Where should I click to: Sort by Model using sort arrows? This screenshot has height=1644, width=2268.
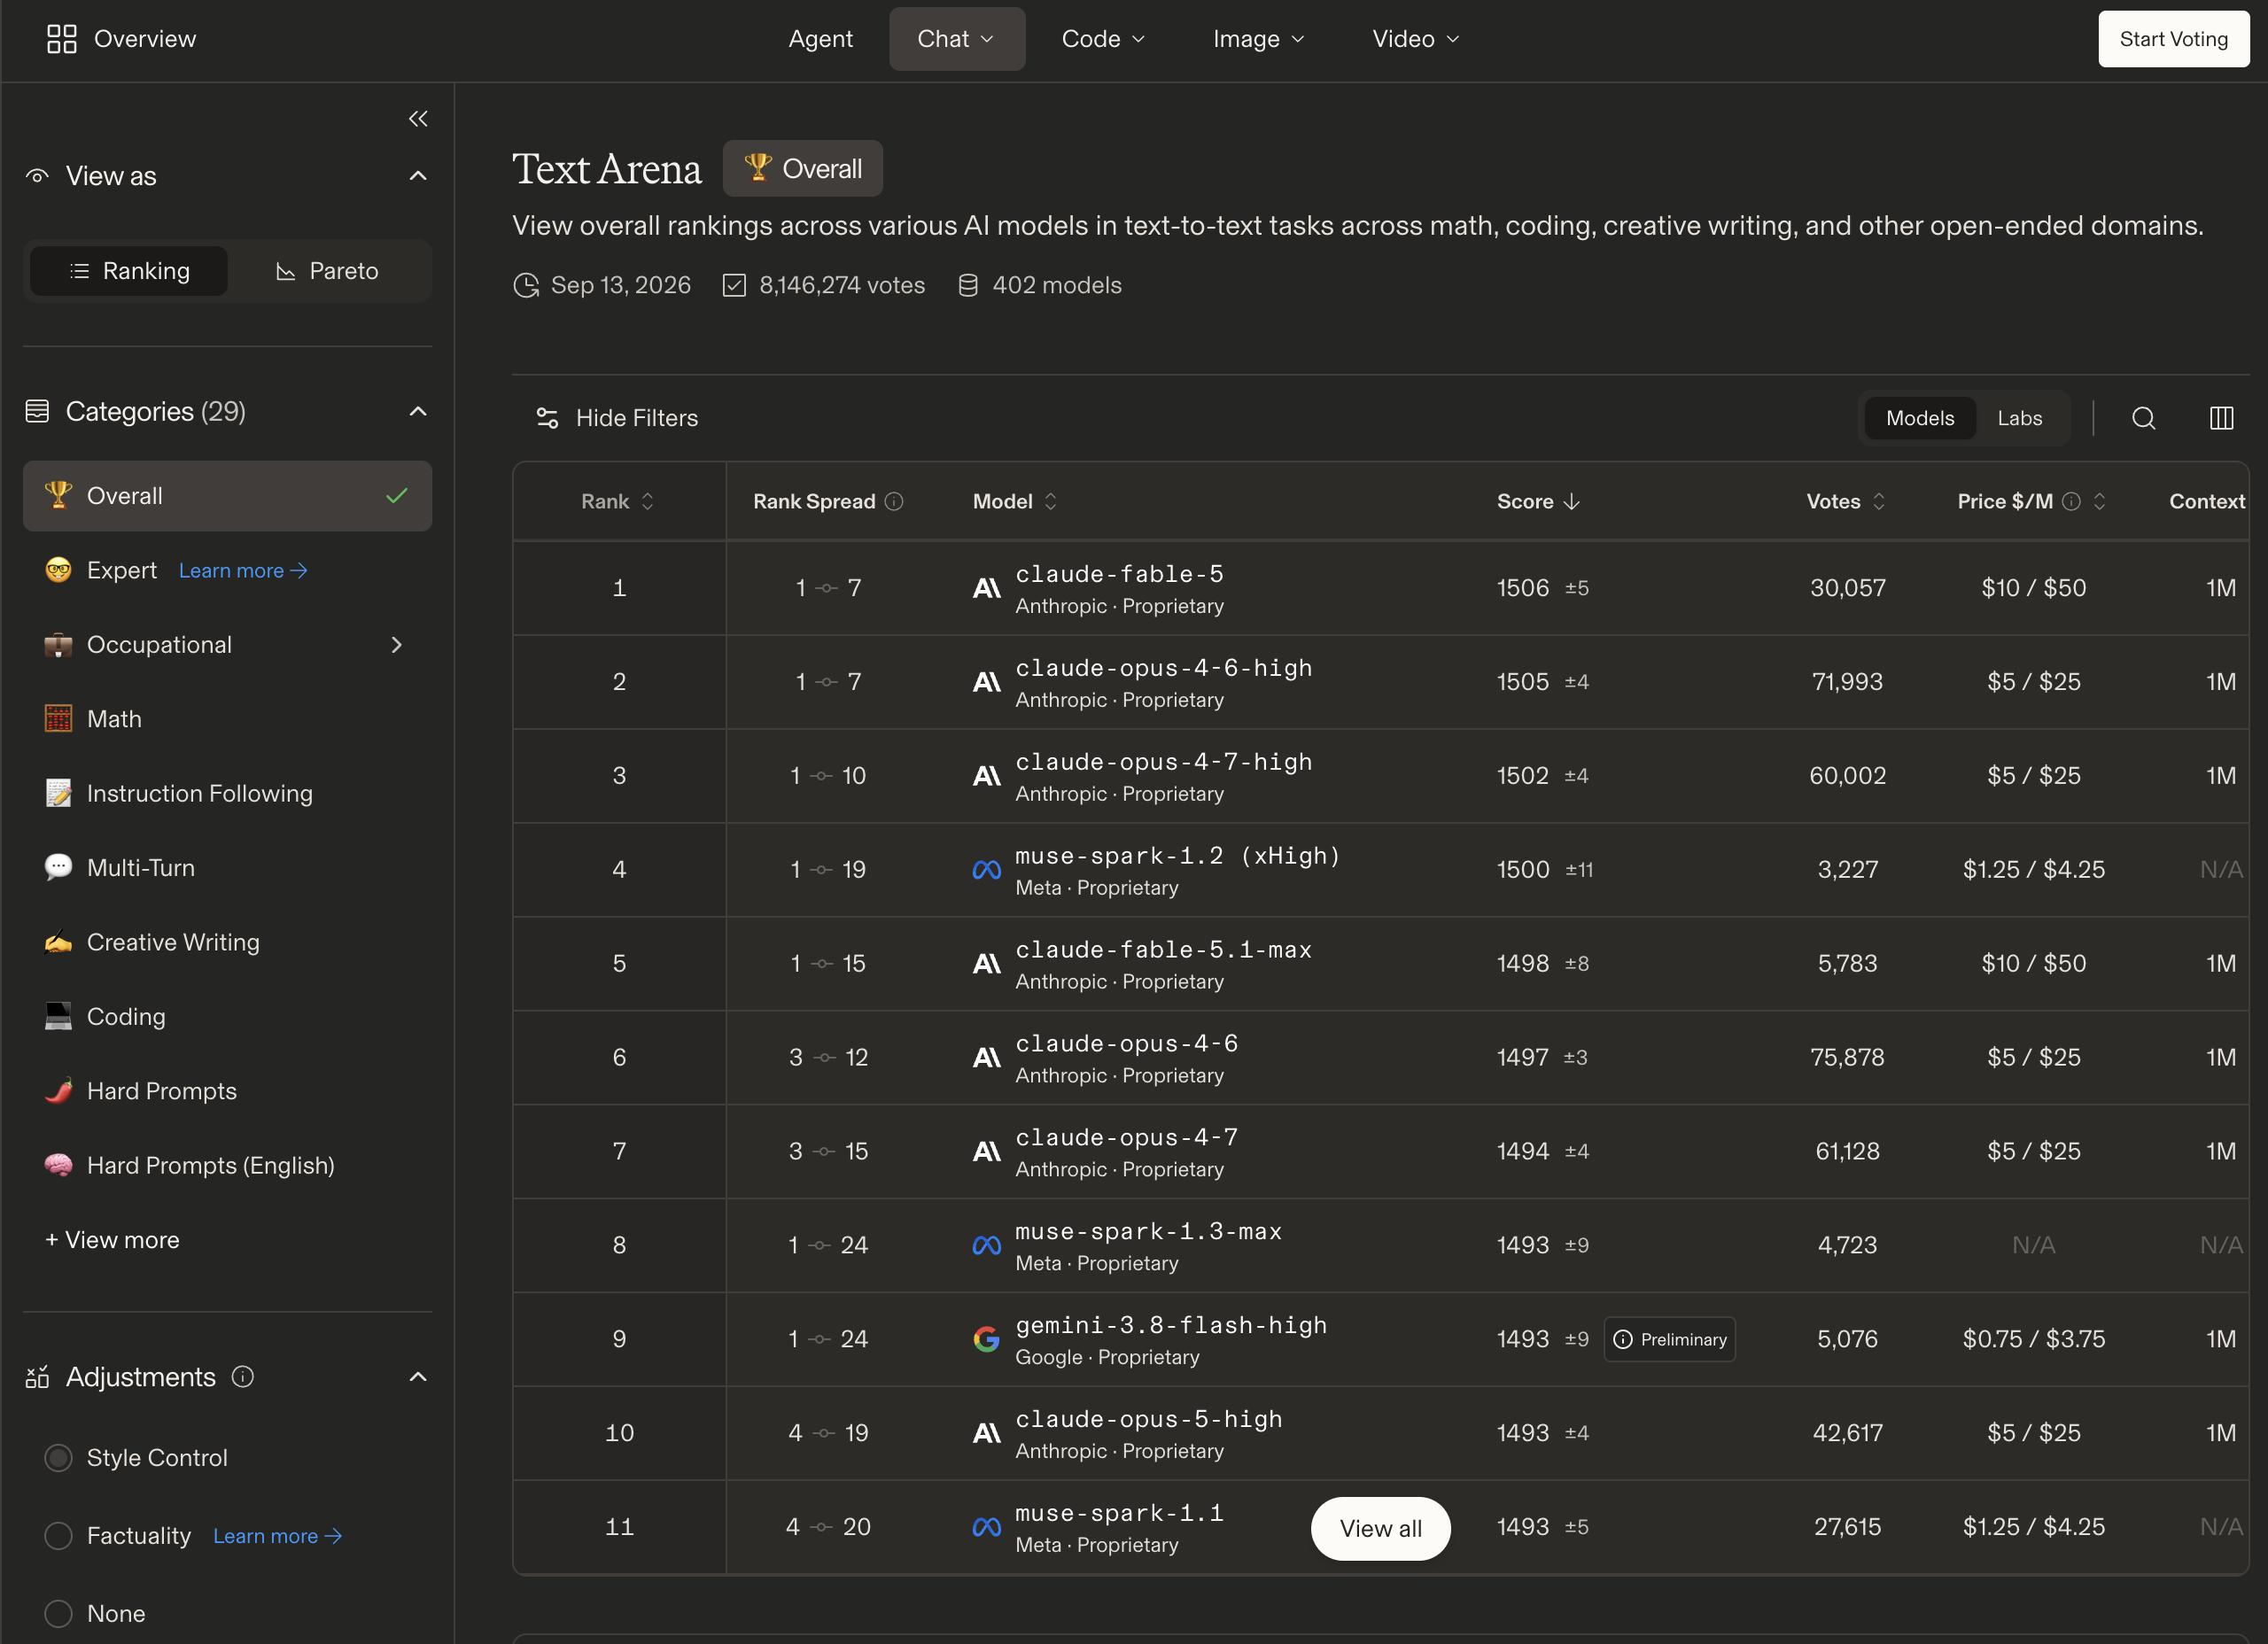coord(1050,501)
